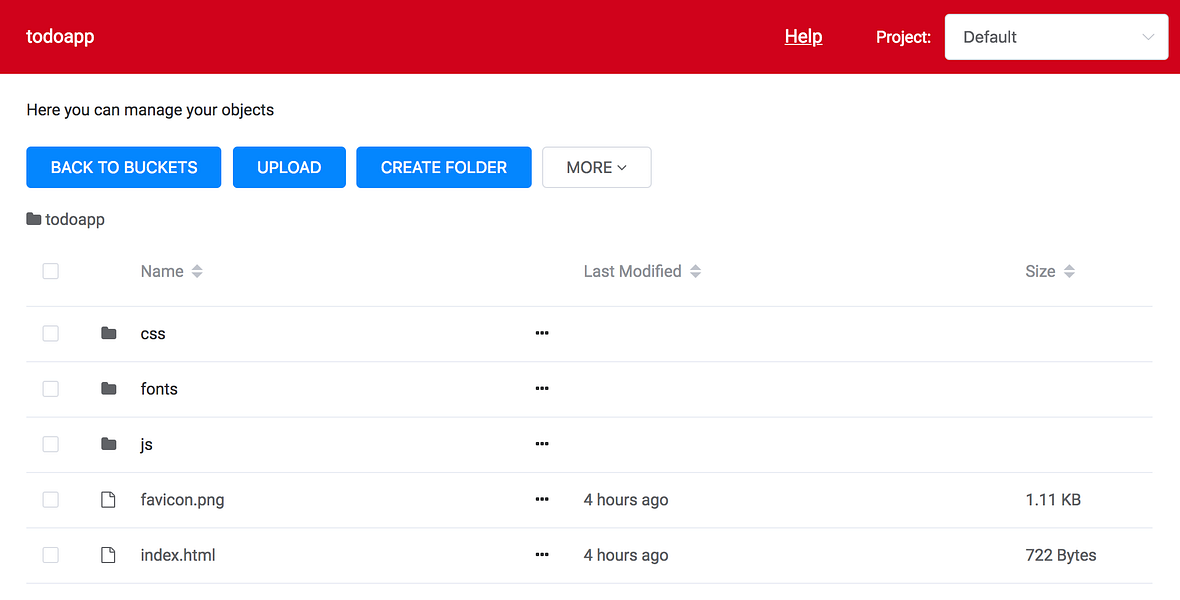Click the favicon.png file icon

pos(108,499)
